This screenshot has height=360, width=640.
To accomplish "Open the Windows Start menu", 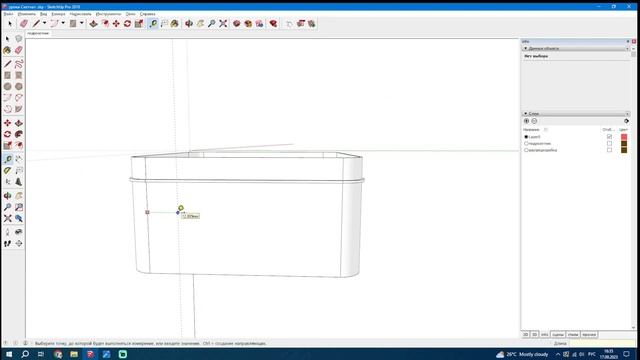I will click(9, 354).
